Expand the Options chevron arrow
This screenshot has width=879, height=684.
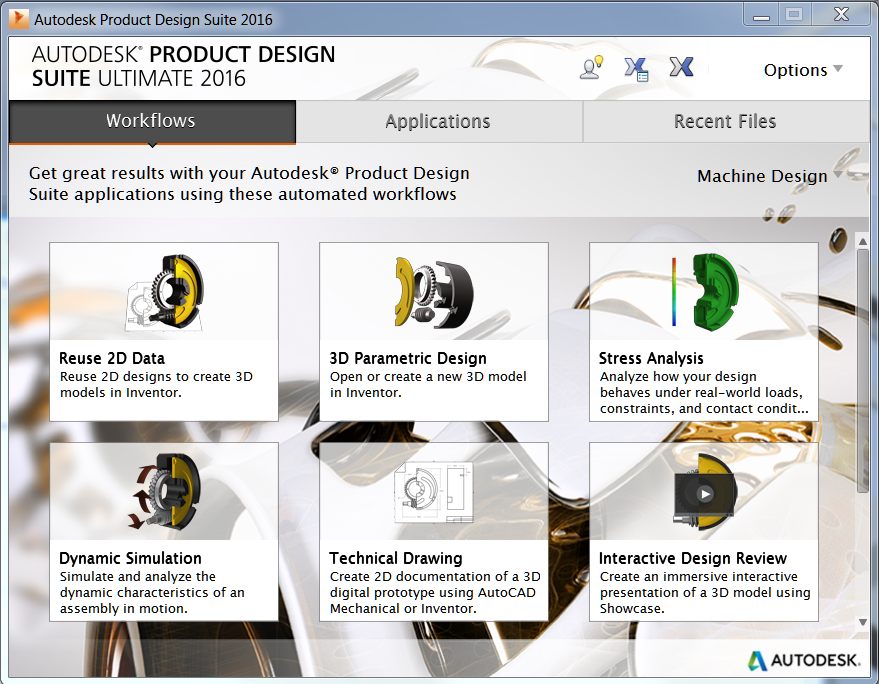tap(838, 70)
